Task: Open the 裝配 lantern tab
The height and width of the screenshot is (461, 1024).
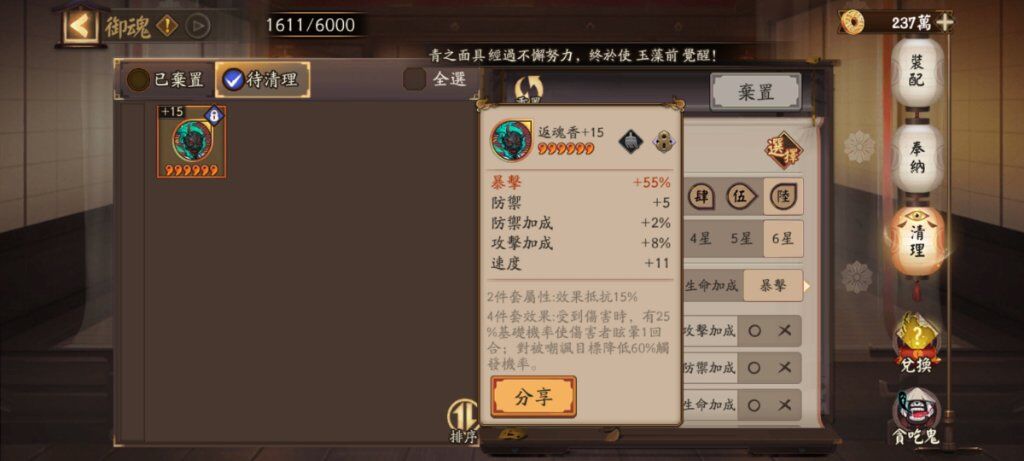Action: point(918,72)
